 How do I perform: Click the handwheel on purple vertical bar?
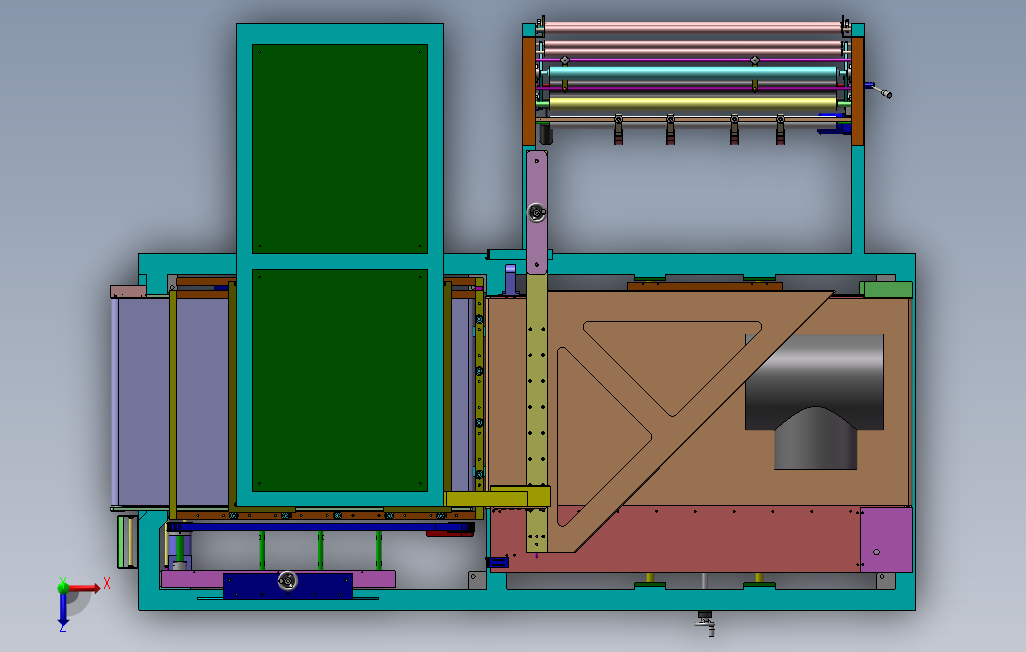click(537, 212)
